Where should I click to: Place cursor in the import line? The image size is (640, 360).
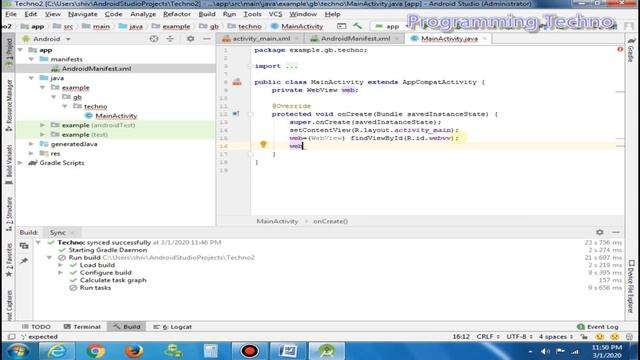coord(276,66)
